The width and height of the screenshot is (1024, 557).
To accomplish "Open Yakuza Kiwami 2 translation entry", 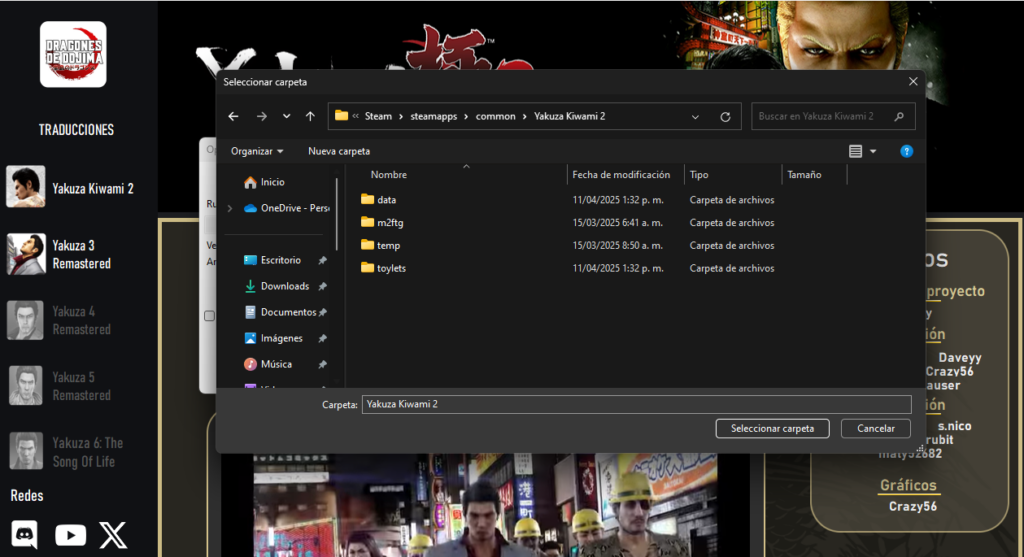I will [72, 188].
